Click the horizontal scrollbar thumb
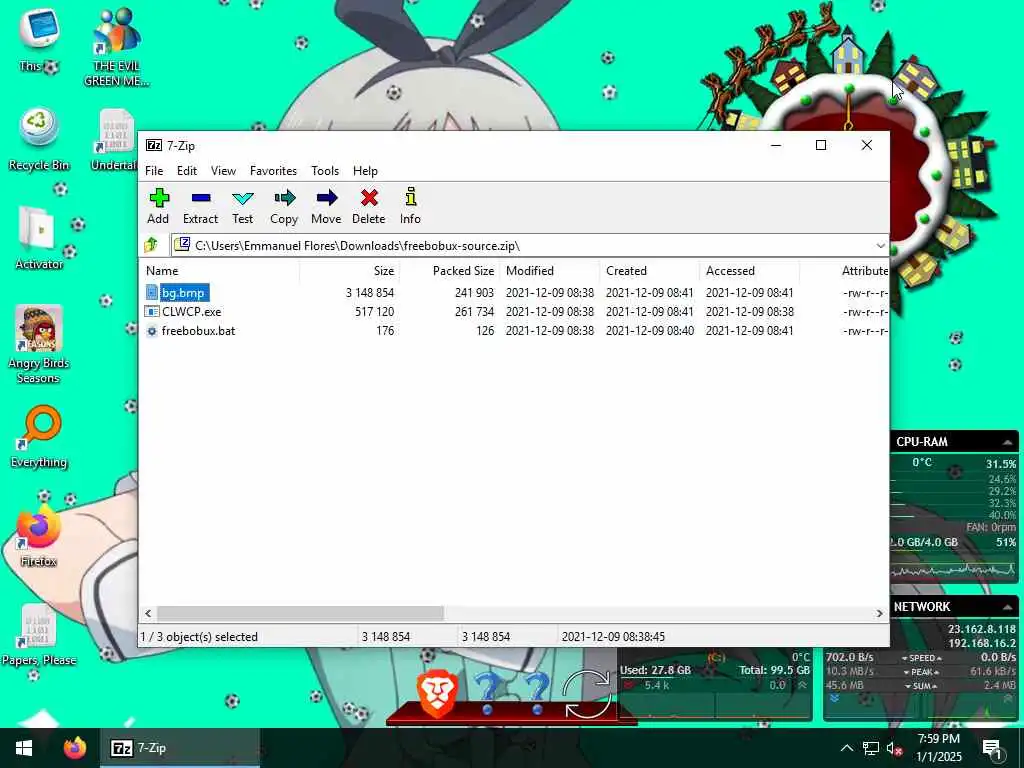This screenshot has height=768, width=1024. 300,613
